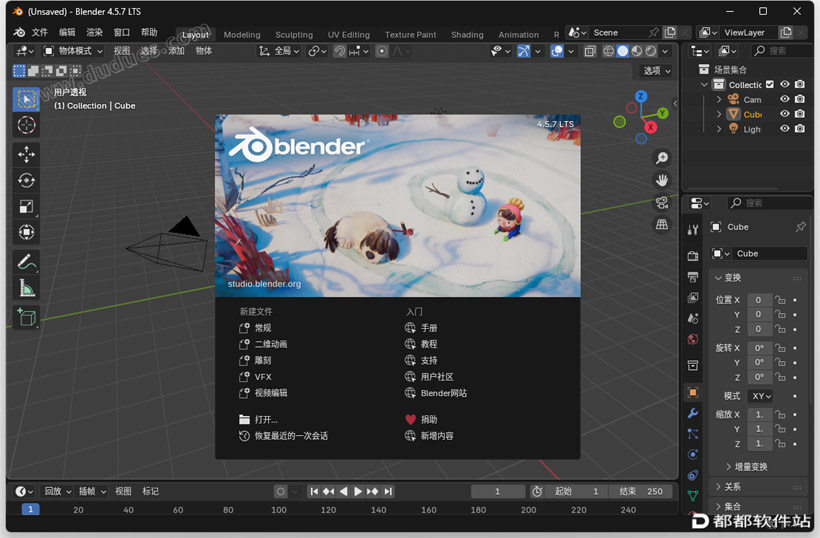
Task: Select the 3D Cursor tool
Action: [x=26, y=125]
